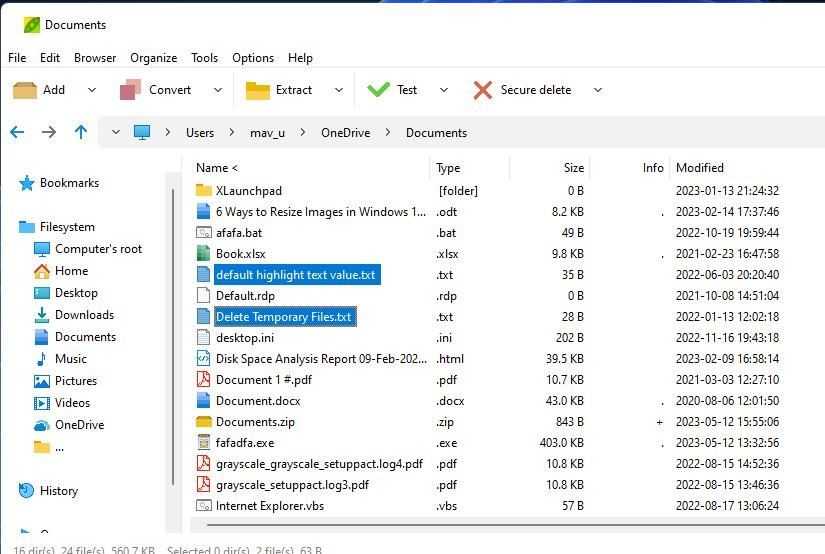Sort by the Modified column header
The image size is (825, 554).
tap(700, 168)
